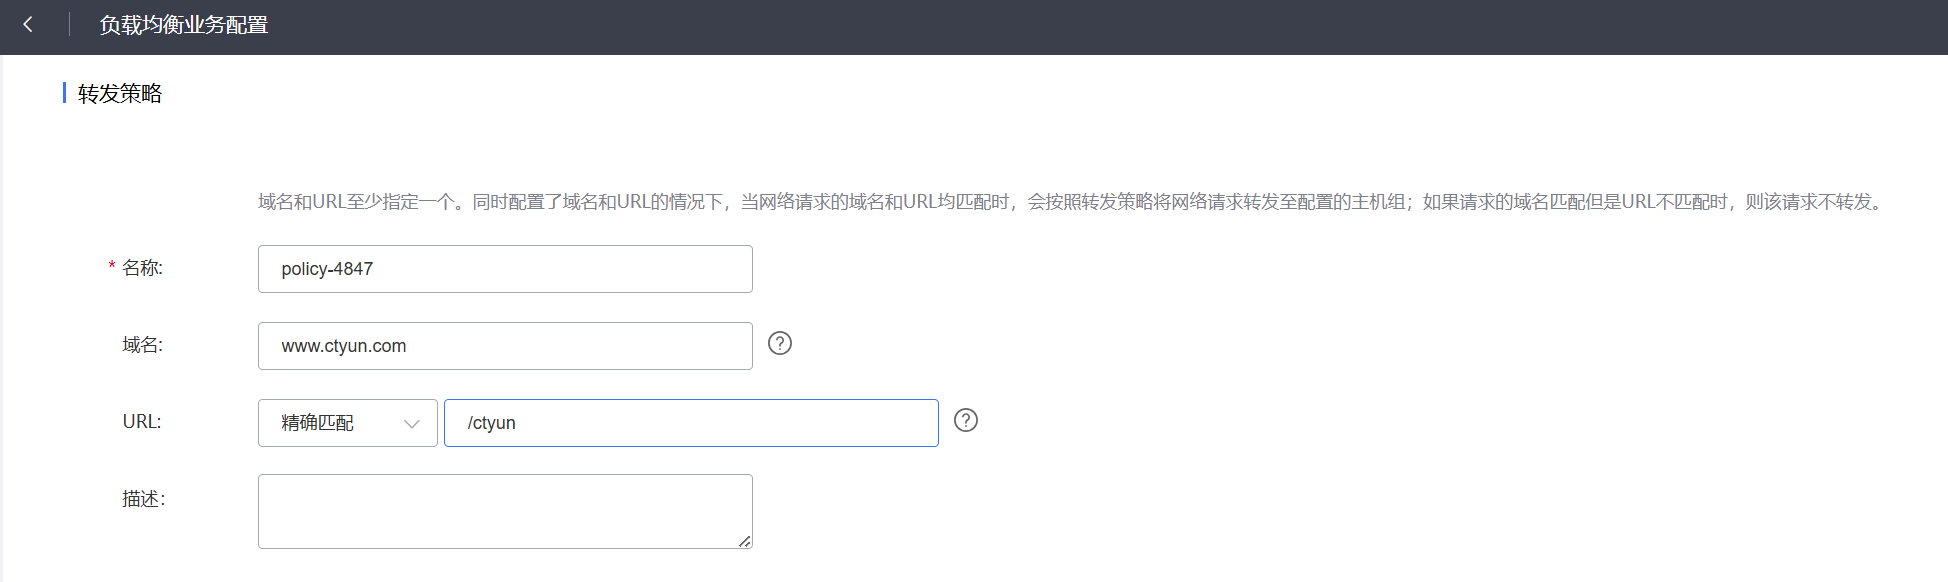Click the 名称 field label
The width and height of the screenshot is (1948, 582).
[x=142, y=268]
